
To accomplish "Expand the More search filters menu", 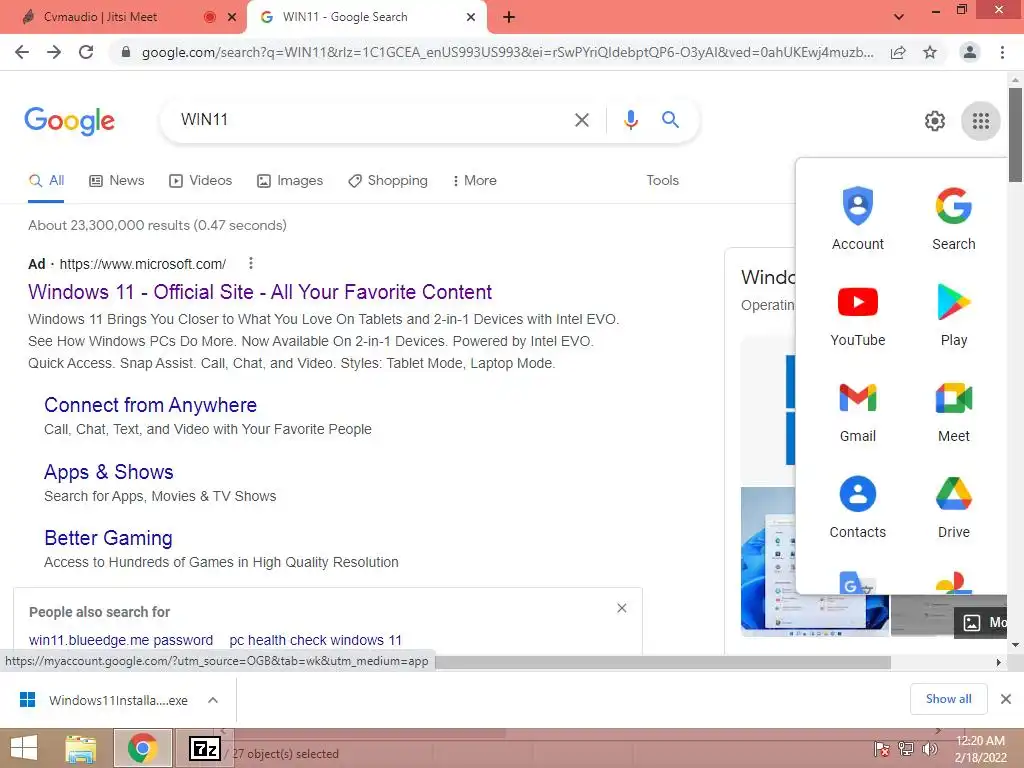I will click(x=474, y=181).
